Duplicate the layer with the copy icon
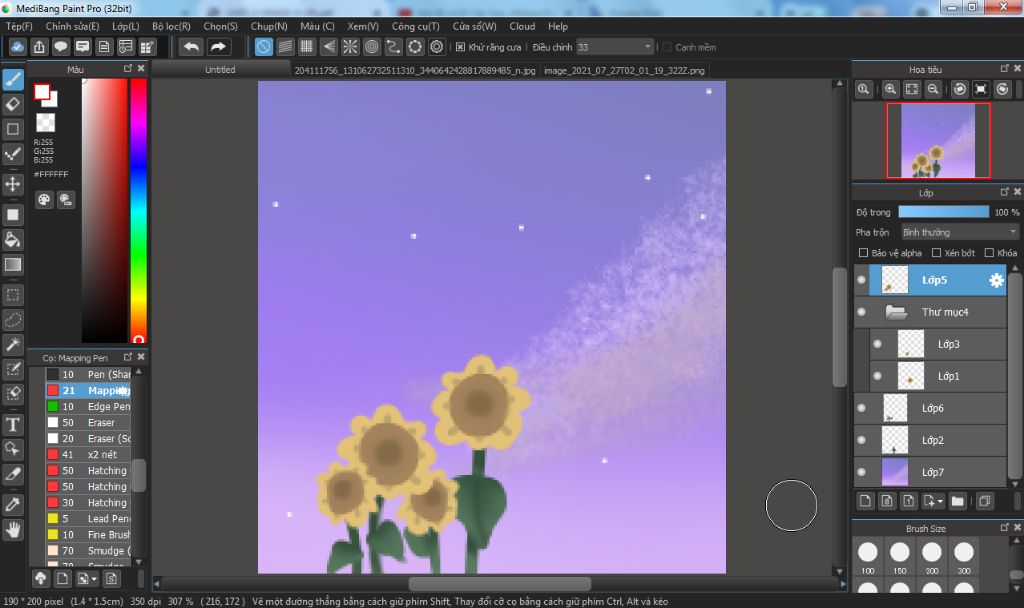This screenshot has width=1024, height=608. 984,501
